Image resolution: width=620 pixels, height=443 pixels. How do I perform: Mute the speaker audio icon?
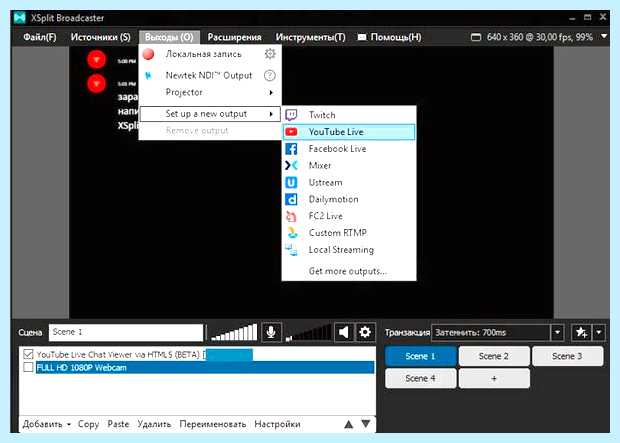click(x=344, y=332)
